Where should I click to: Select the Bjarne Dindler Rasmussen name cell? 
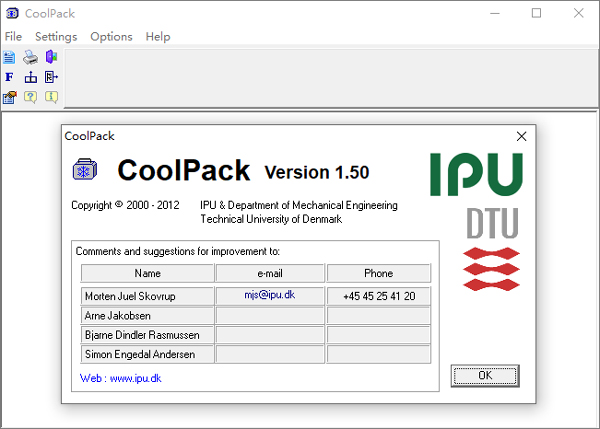[147, 335]
